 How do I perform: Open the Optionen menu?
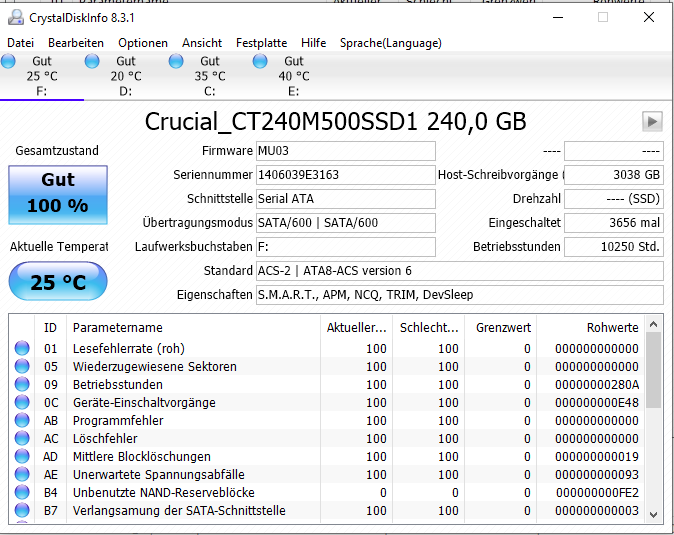pyautogui.click(x=143, y=43)
